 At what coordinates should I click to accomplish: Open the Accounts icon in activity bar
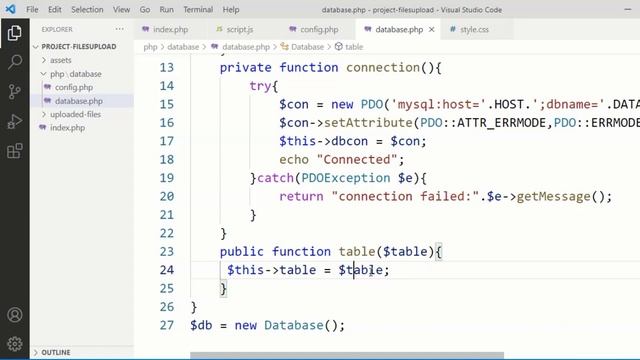[x=15, y=315]
